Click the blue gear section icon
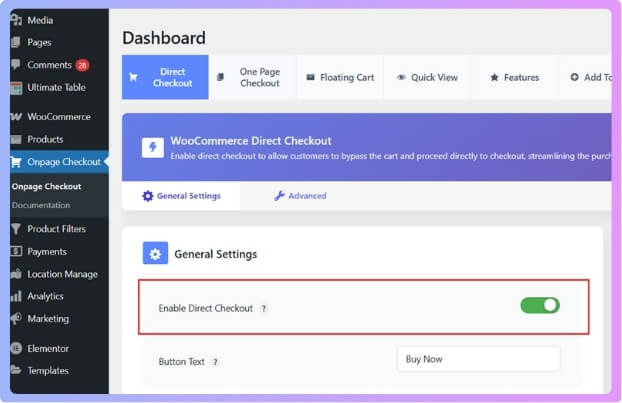Viewport: 622px width, 403px height. coord(155,253)
